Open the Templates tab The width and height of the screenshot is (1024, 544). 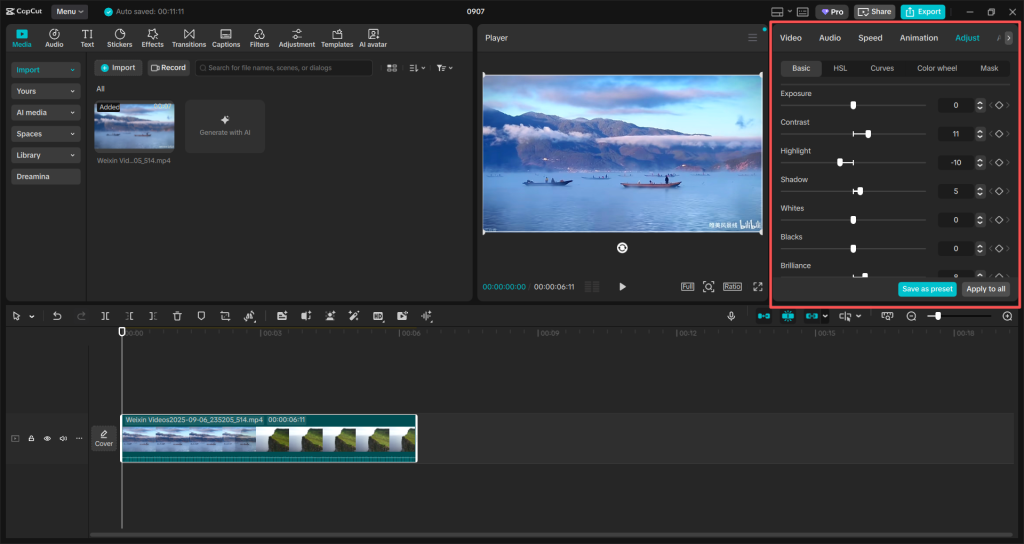337,38
